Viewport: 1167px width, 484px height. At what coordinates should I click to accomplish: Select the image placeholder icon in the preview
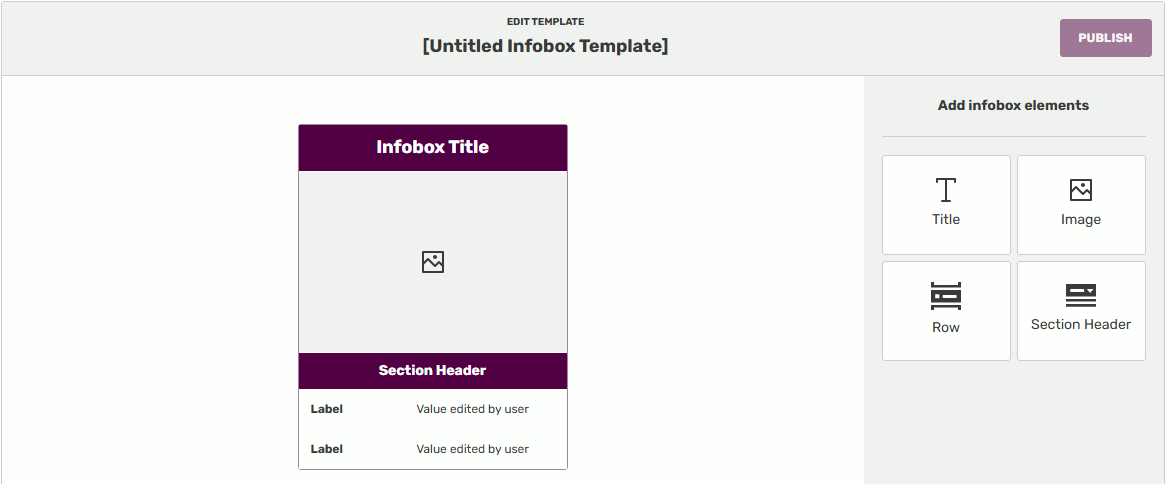tap(433, 262)
